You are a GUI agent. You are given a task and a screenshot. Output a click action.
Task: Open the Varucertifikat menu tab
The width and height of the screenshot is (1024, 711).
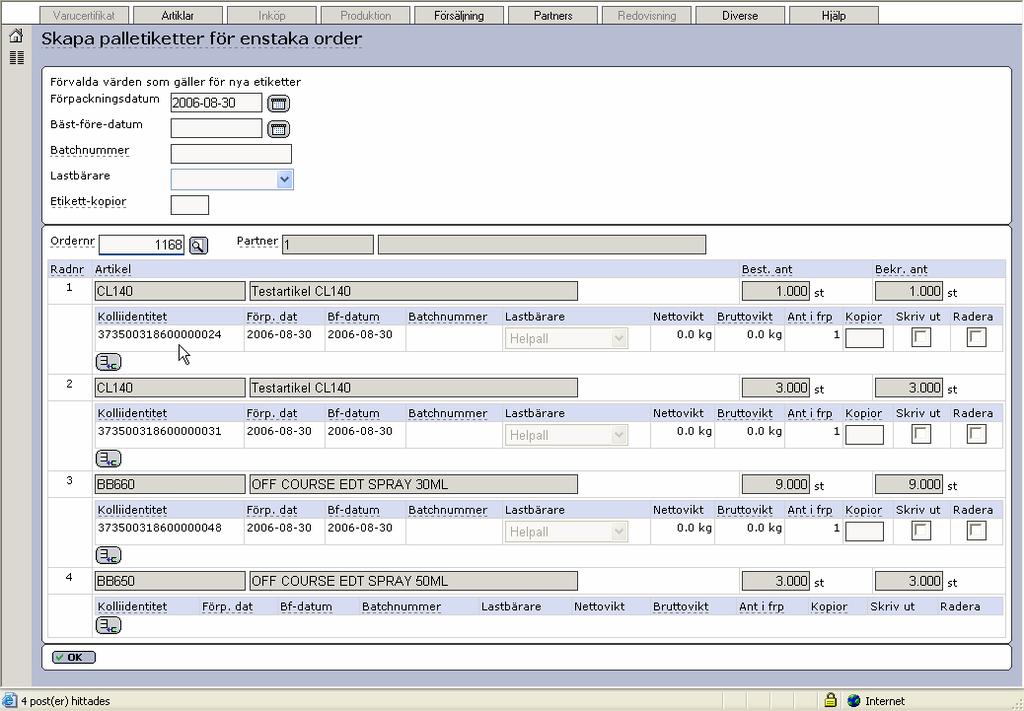click(x=84, y=15)
